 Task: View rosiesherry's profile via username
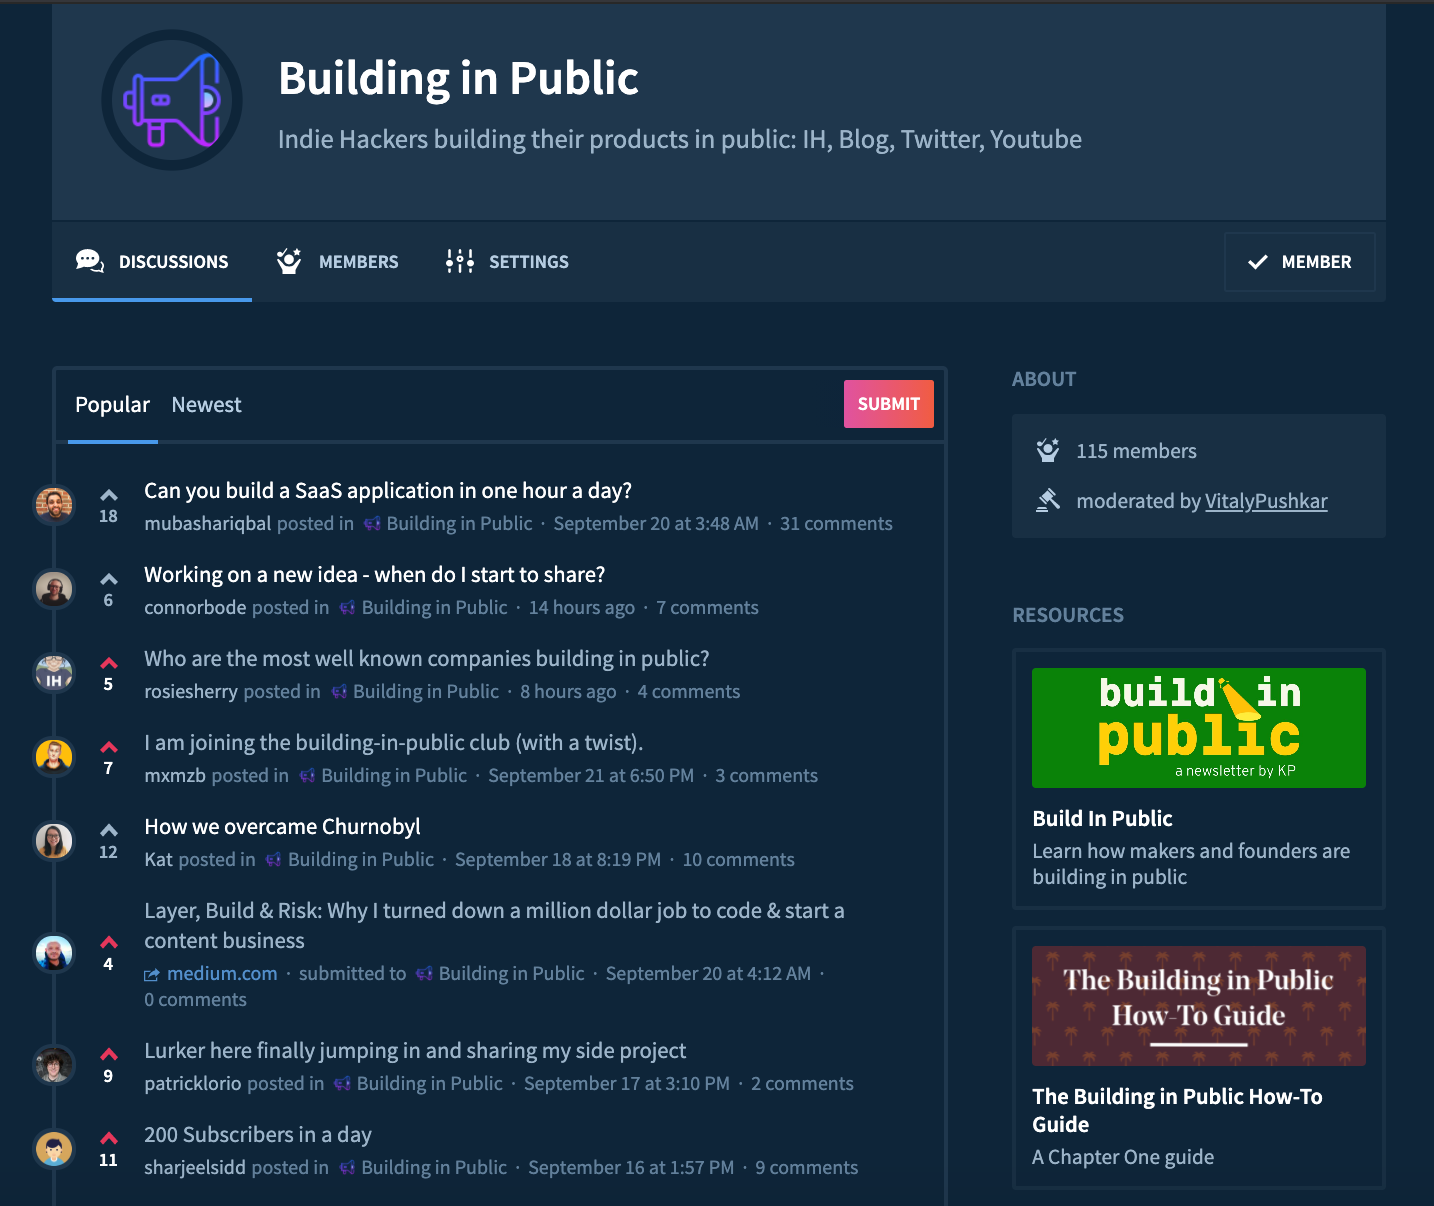click(x=191, y=692)
